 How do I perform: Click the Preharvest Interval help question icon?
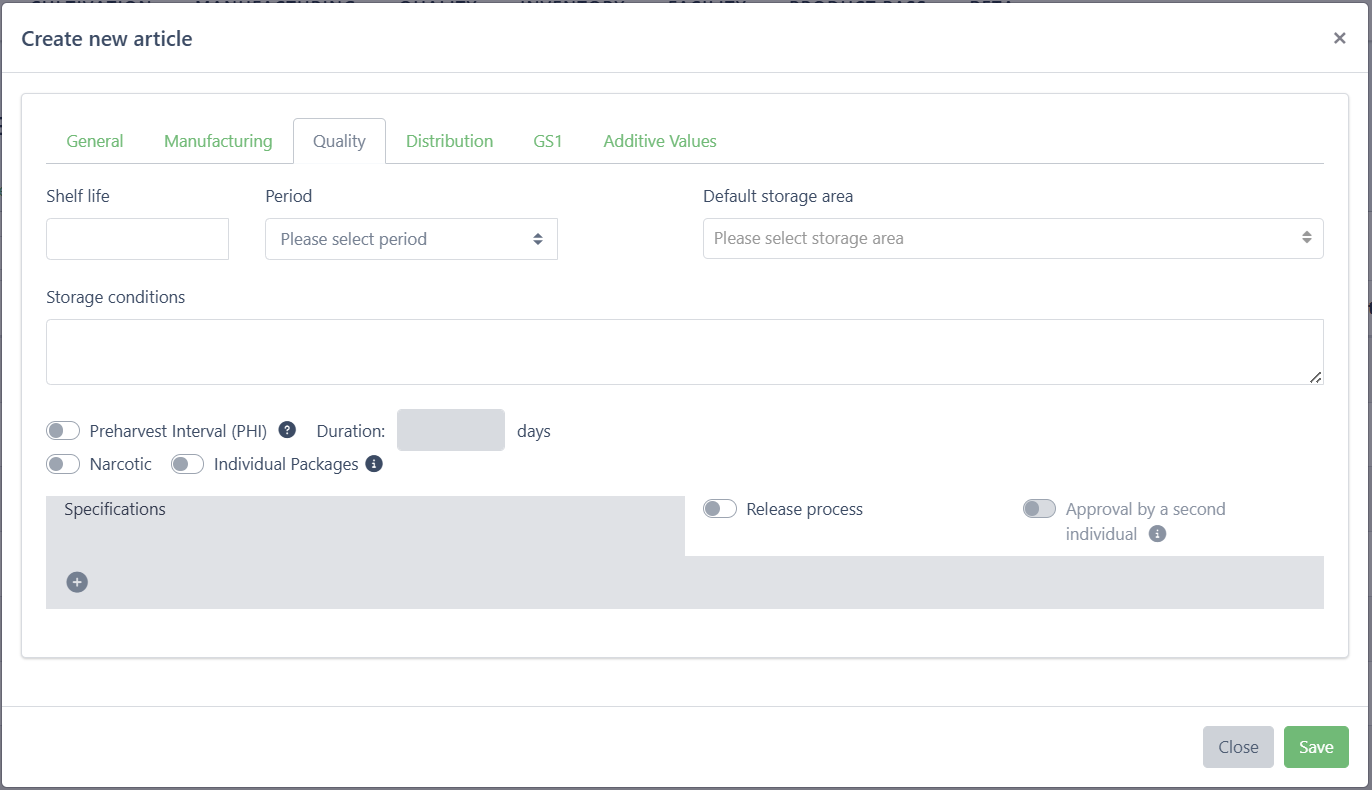[x=287, y=430]
